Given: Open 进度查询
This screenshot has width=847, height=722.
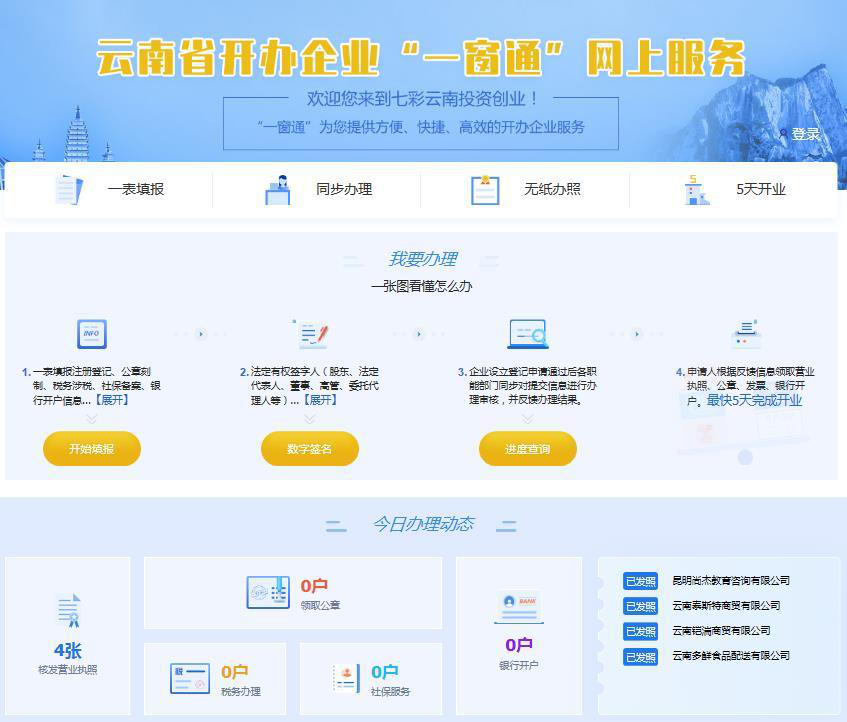Looking at the screenshot, I should (x=527, y=449).
